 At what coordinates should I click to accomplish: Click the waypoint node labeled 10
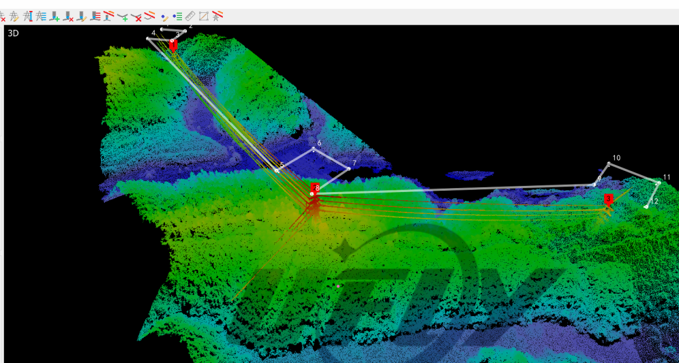(x=608, y=163)
